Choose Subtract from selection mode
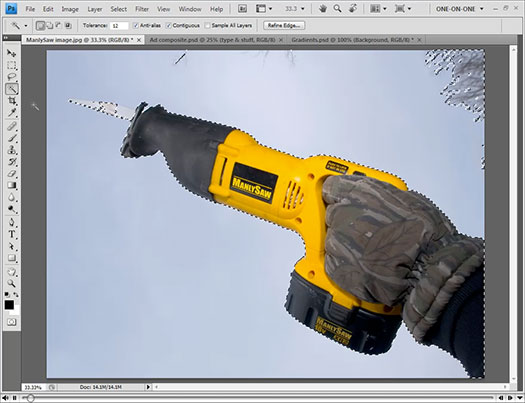Image resolution: width=525 pixels, height=403 pixels. point(58,25)
